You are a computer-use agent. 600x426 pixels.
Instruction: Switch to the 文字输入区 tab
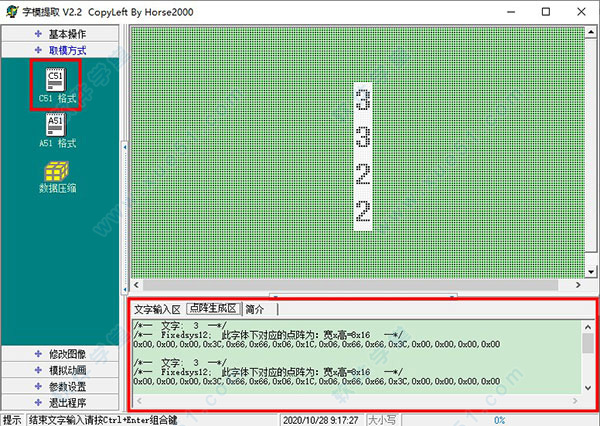pyautogui.click(x=157, y=310)
